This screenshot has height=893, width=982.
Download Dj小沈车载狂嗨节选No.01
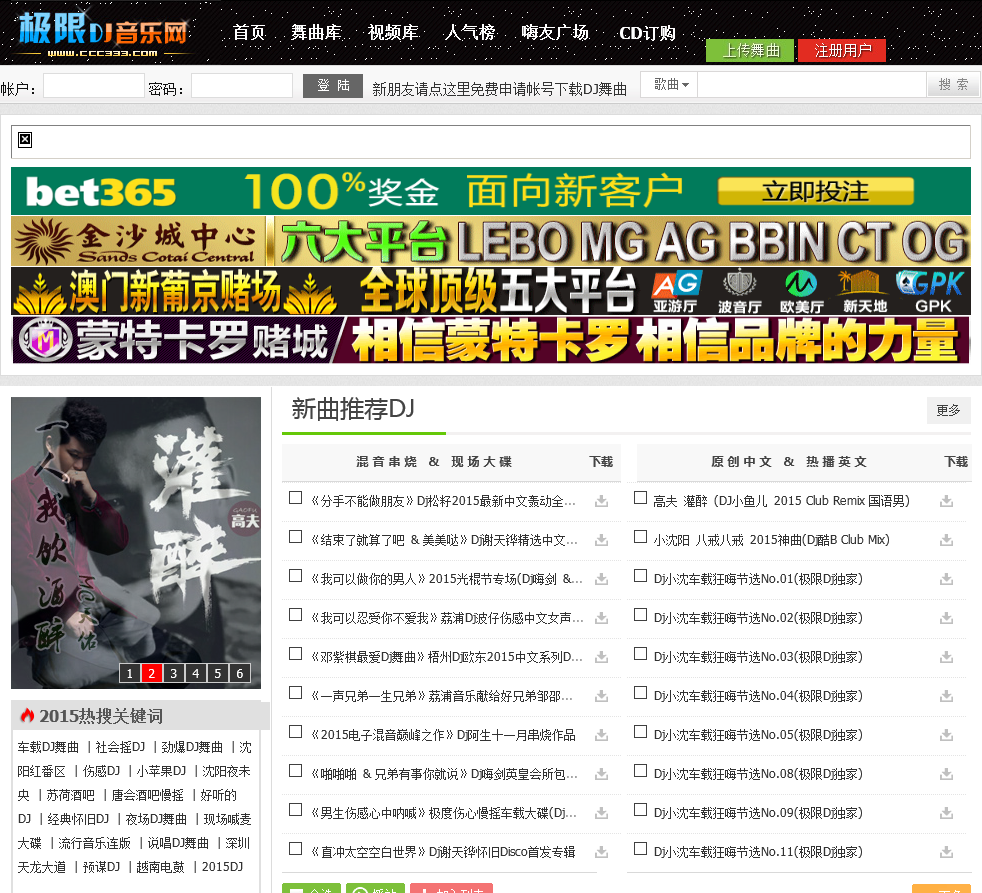946,579
